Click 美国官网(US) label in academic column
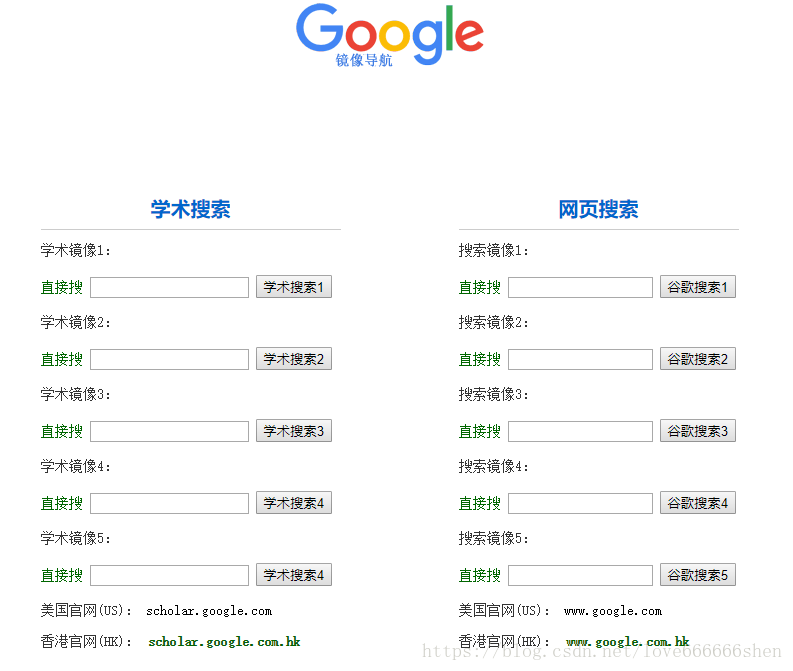The image size is (793, 671). tap(86, 611)
